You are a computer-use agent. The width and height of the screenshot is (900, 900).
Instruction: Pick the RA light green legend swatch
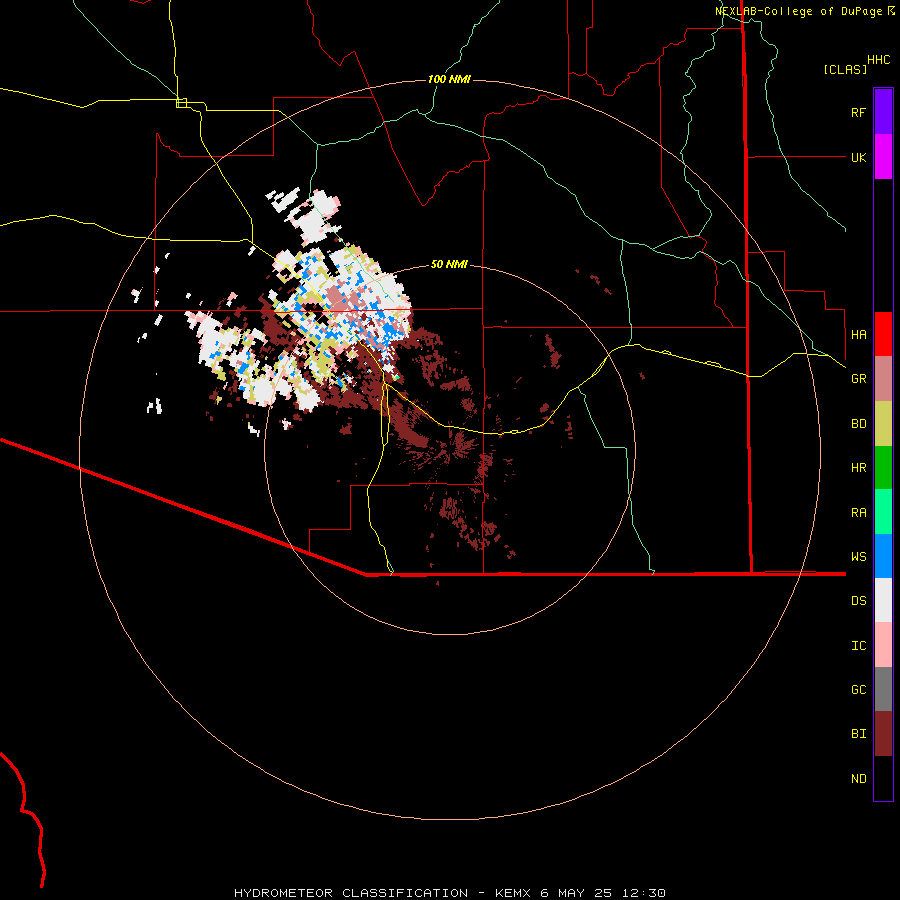coord(883,512)
